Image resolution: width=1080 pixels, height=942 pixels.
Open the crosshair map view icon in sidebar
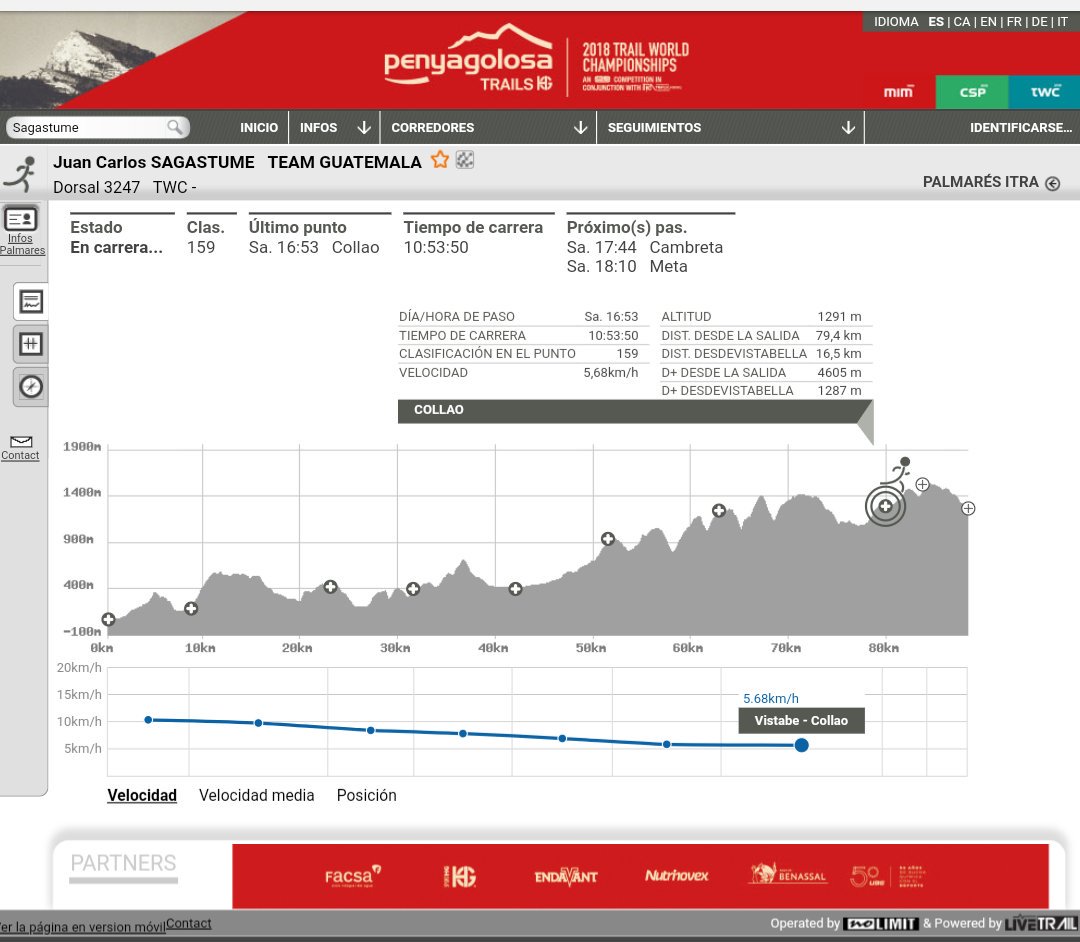tap(29, 343)
